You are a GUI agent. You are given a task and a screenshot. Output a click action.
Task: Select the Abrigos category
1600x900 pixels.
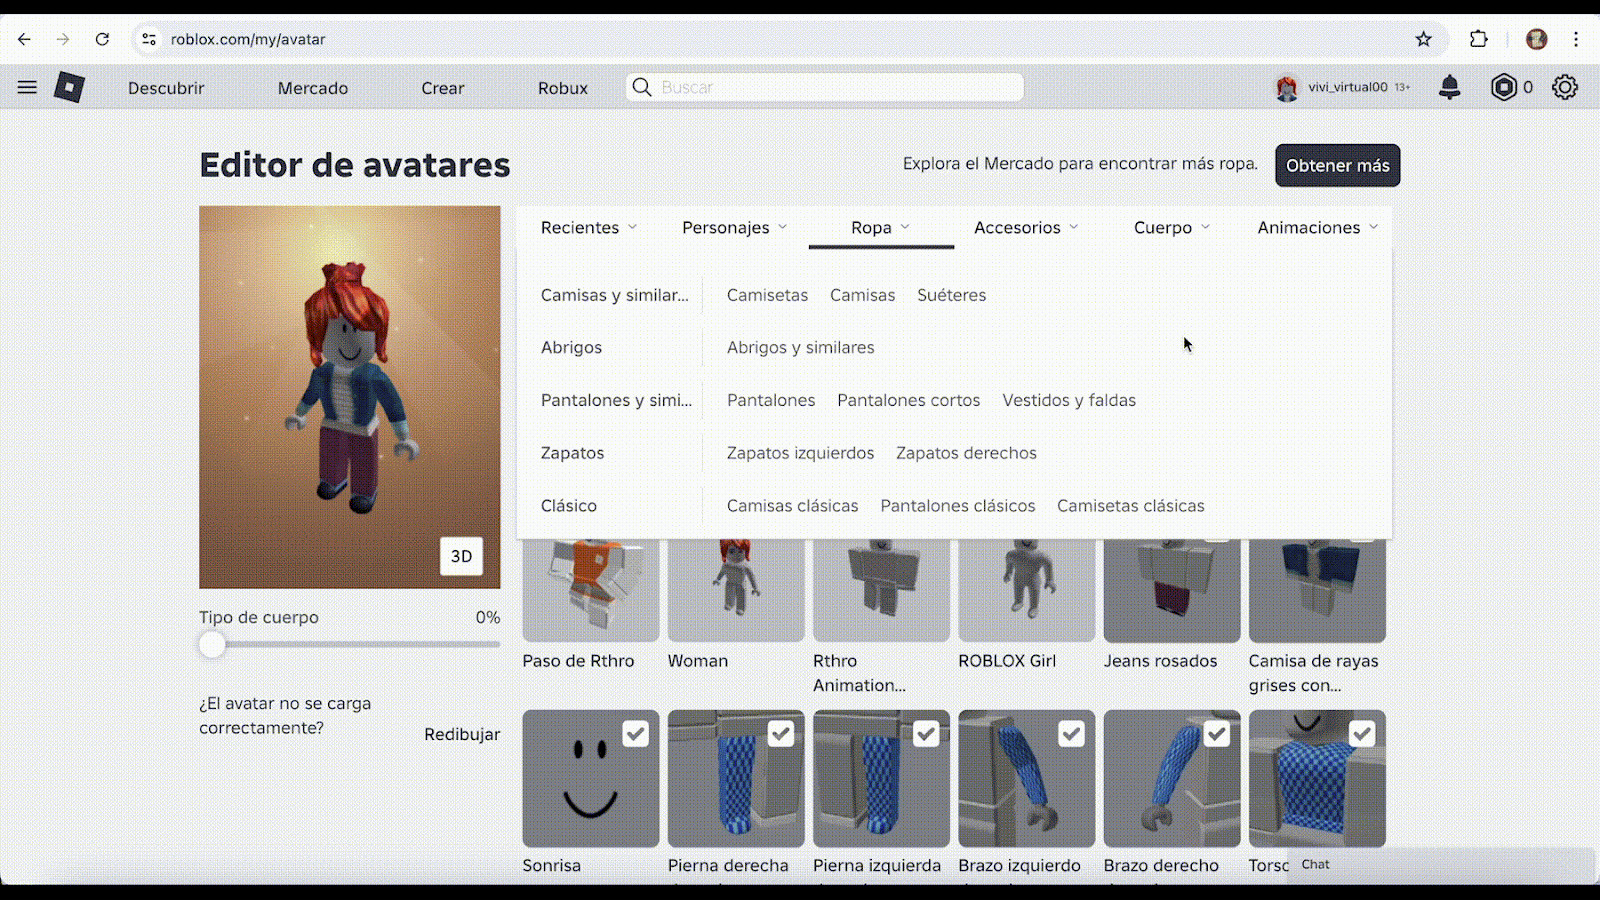[572, 347]
